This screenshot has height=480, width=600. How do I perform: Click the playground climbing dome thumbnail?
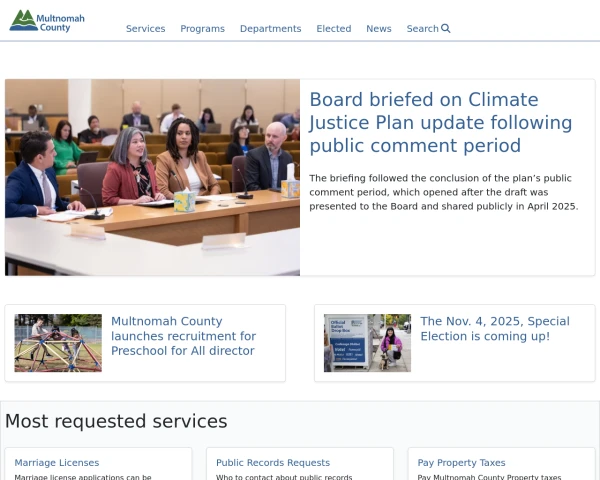tap(58, 343)
